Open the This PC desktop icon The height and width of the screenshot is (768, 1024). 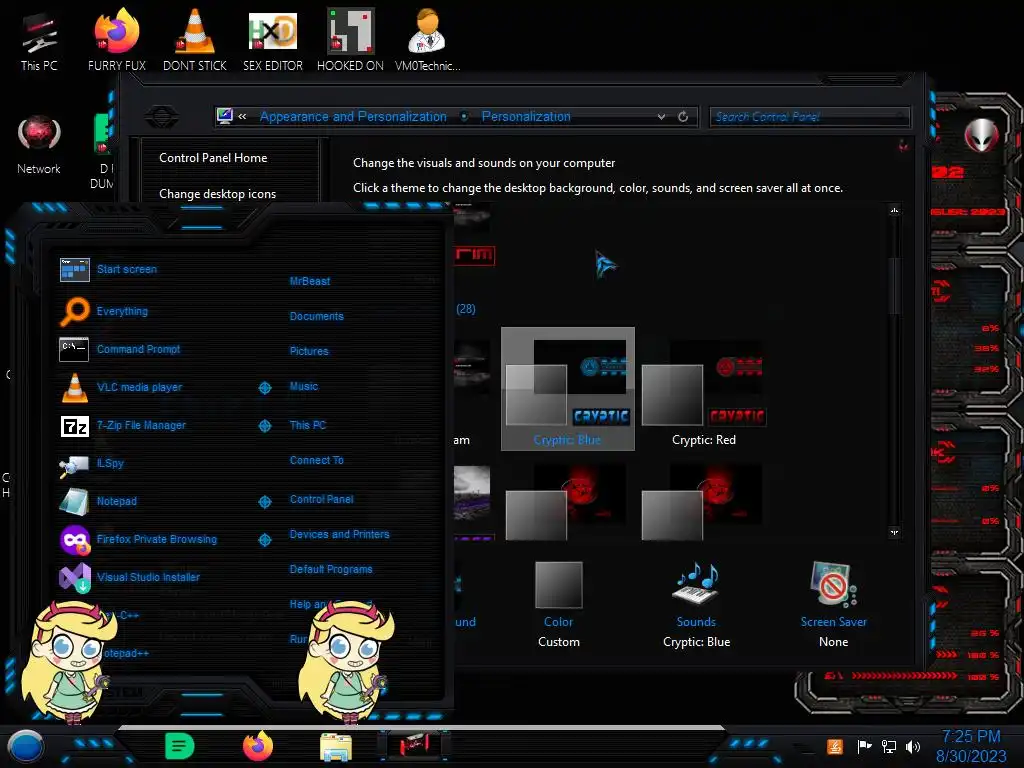click(x=39, y=40)
